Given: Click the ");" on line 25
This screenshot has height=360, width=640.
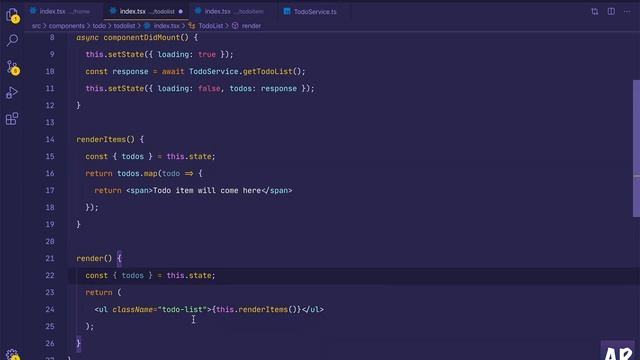Looking at the screenshot, I should (x=89, y=327).
